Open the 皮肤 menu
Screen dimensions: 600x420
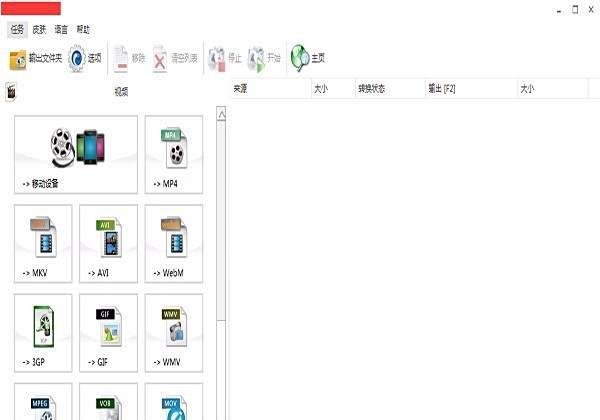tap(39, 29)
